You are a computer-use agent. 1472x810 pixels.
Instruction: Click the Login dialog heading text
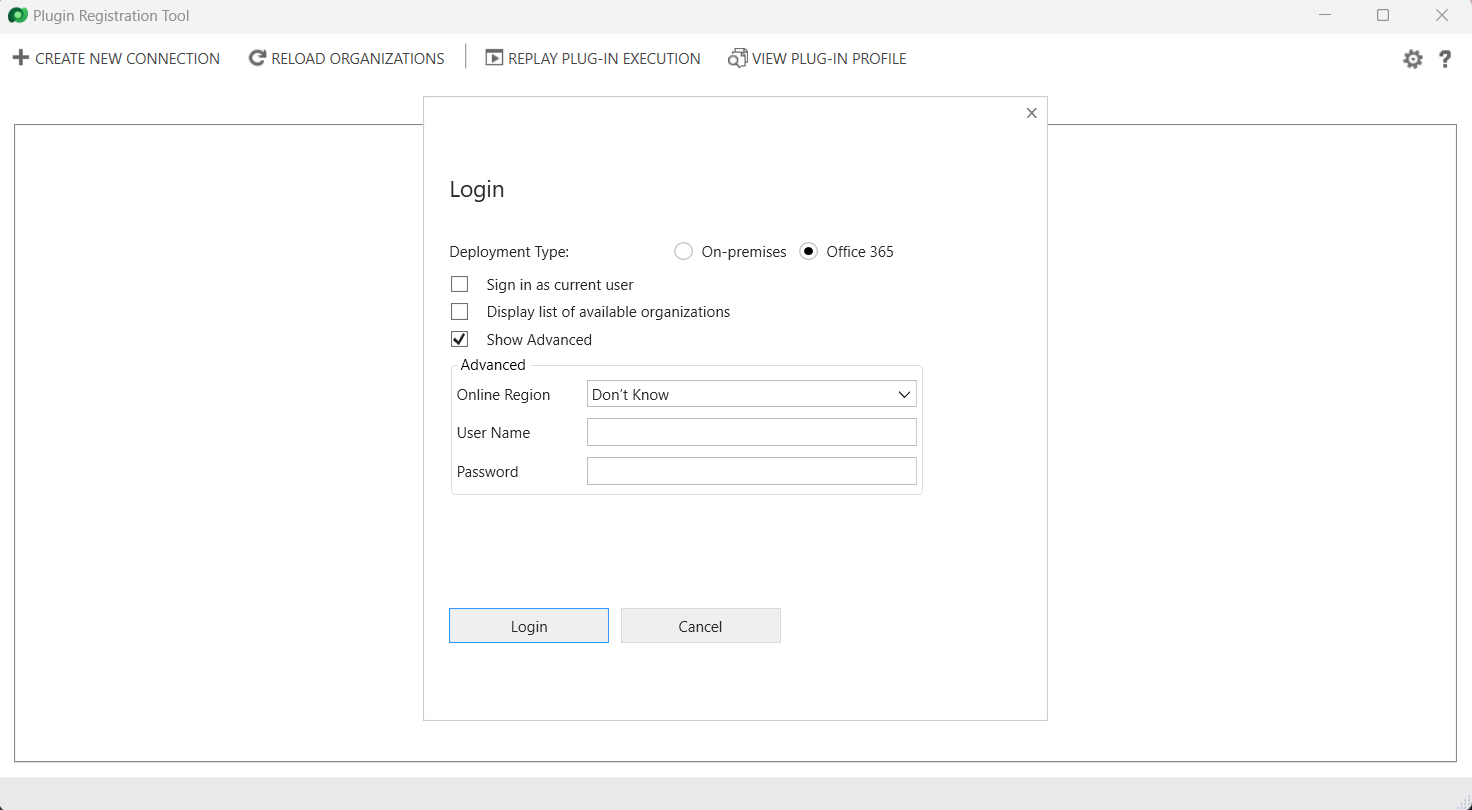pyautogui.click(x=477, y=190)
